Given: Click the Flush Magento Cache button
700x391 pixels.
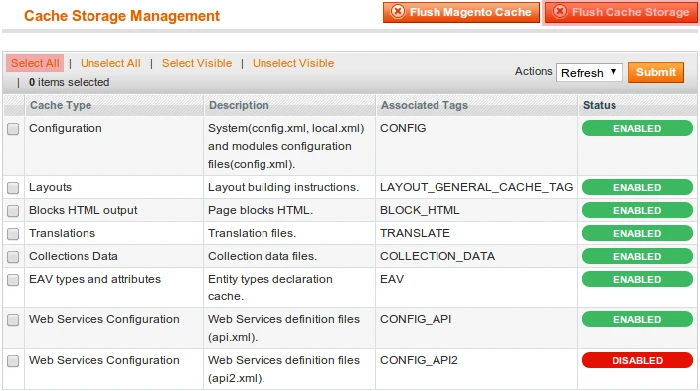Looking at the screenshot, I should [461, 12].
